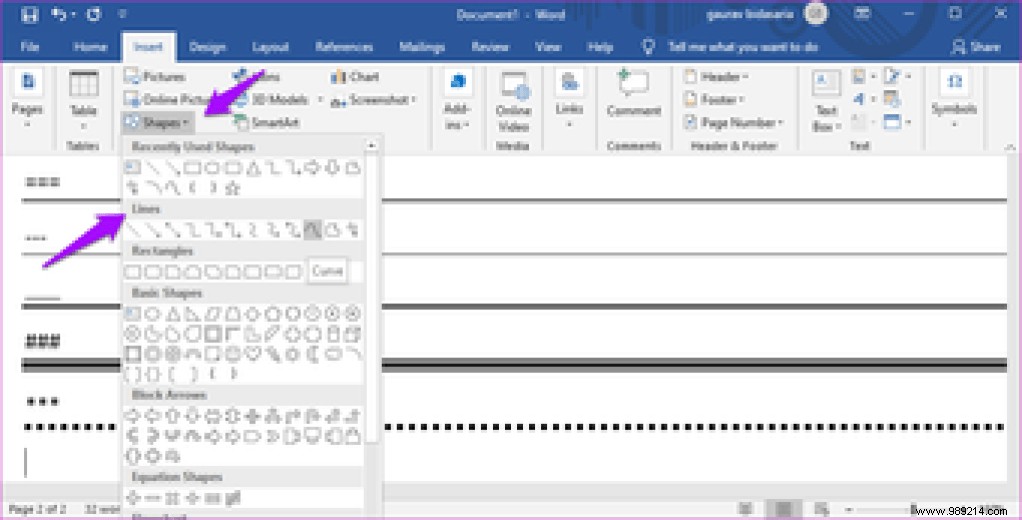1022x520 pixels.
Task: Insert a Chart
Action: tap(355, 77)
